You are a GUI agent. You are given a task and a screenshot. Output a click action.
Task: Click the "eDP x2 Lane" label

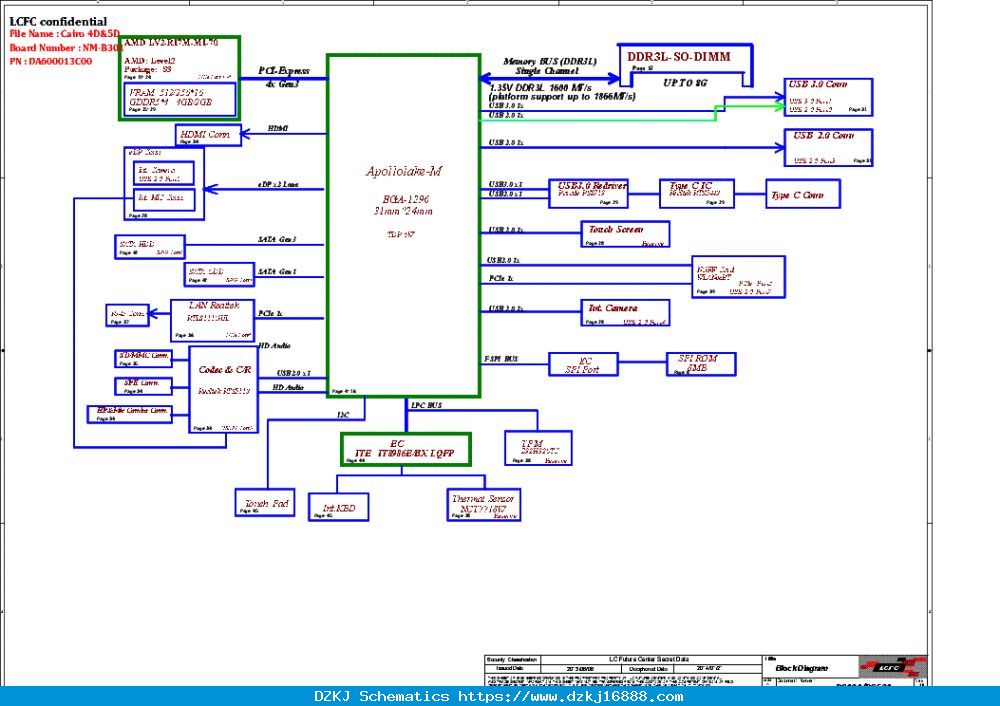[278, 184]
